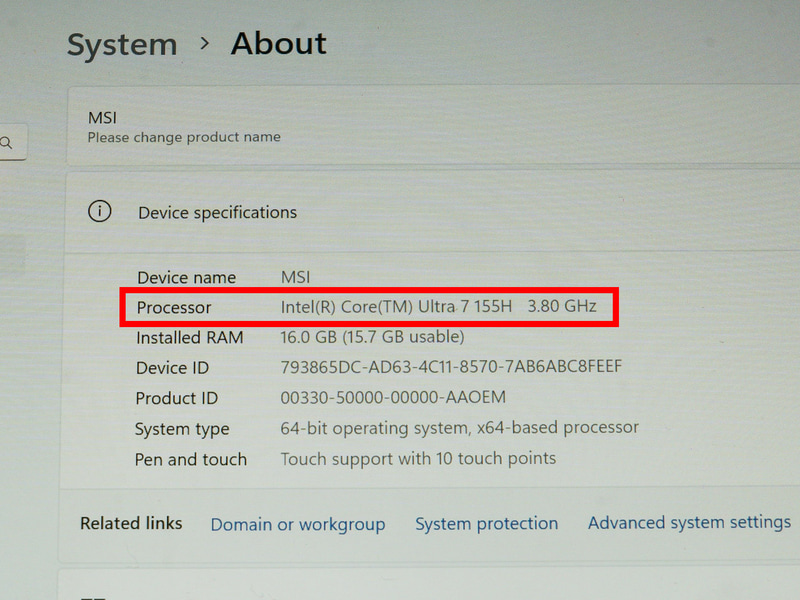The image size is (800, 600).
Task: Select Device ID value 793865DC-AD63-4C11
Action: point(451,366)
